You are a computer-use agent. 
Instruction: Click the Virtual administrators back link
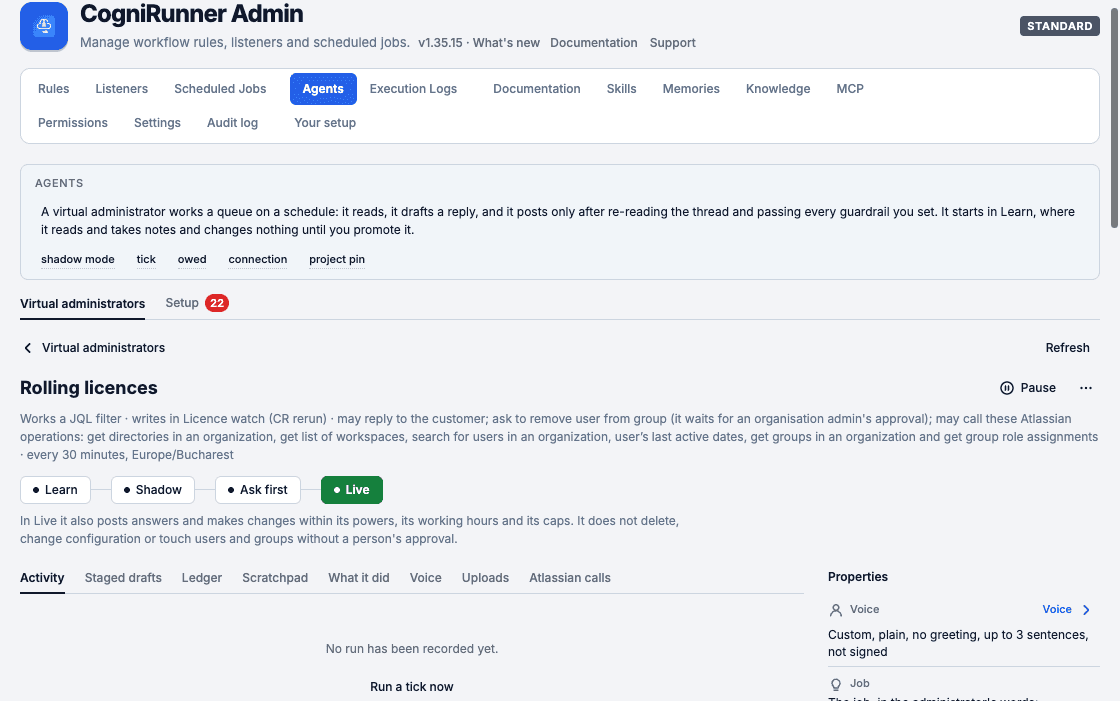pyautogui.click(x=104, y=348)
